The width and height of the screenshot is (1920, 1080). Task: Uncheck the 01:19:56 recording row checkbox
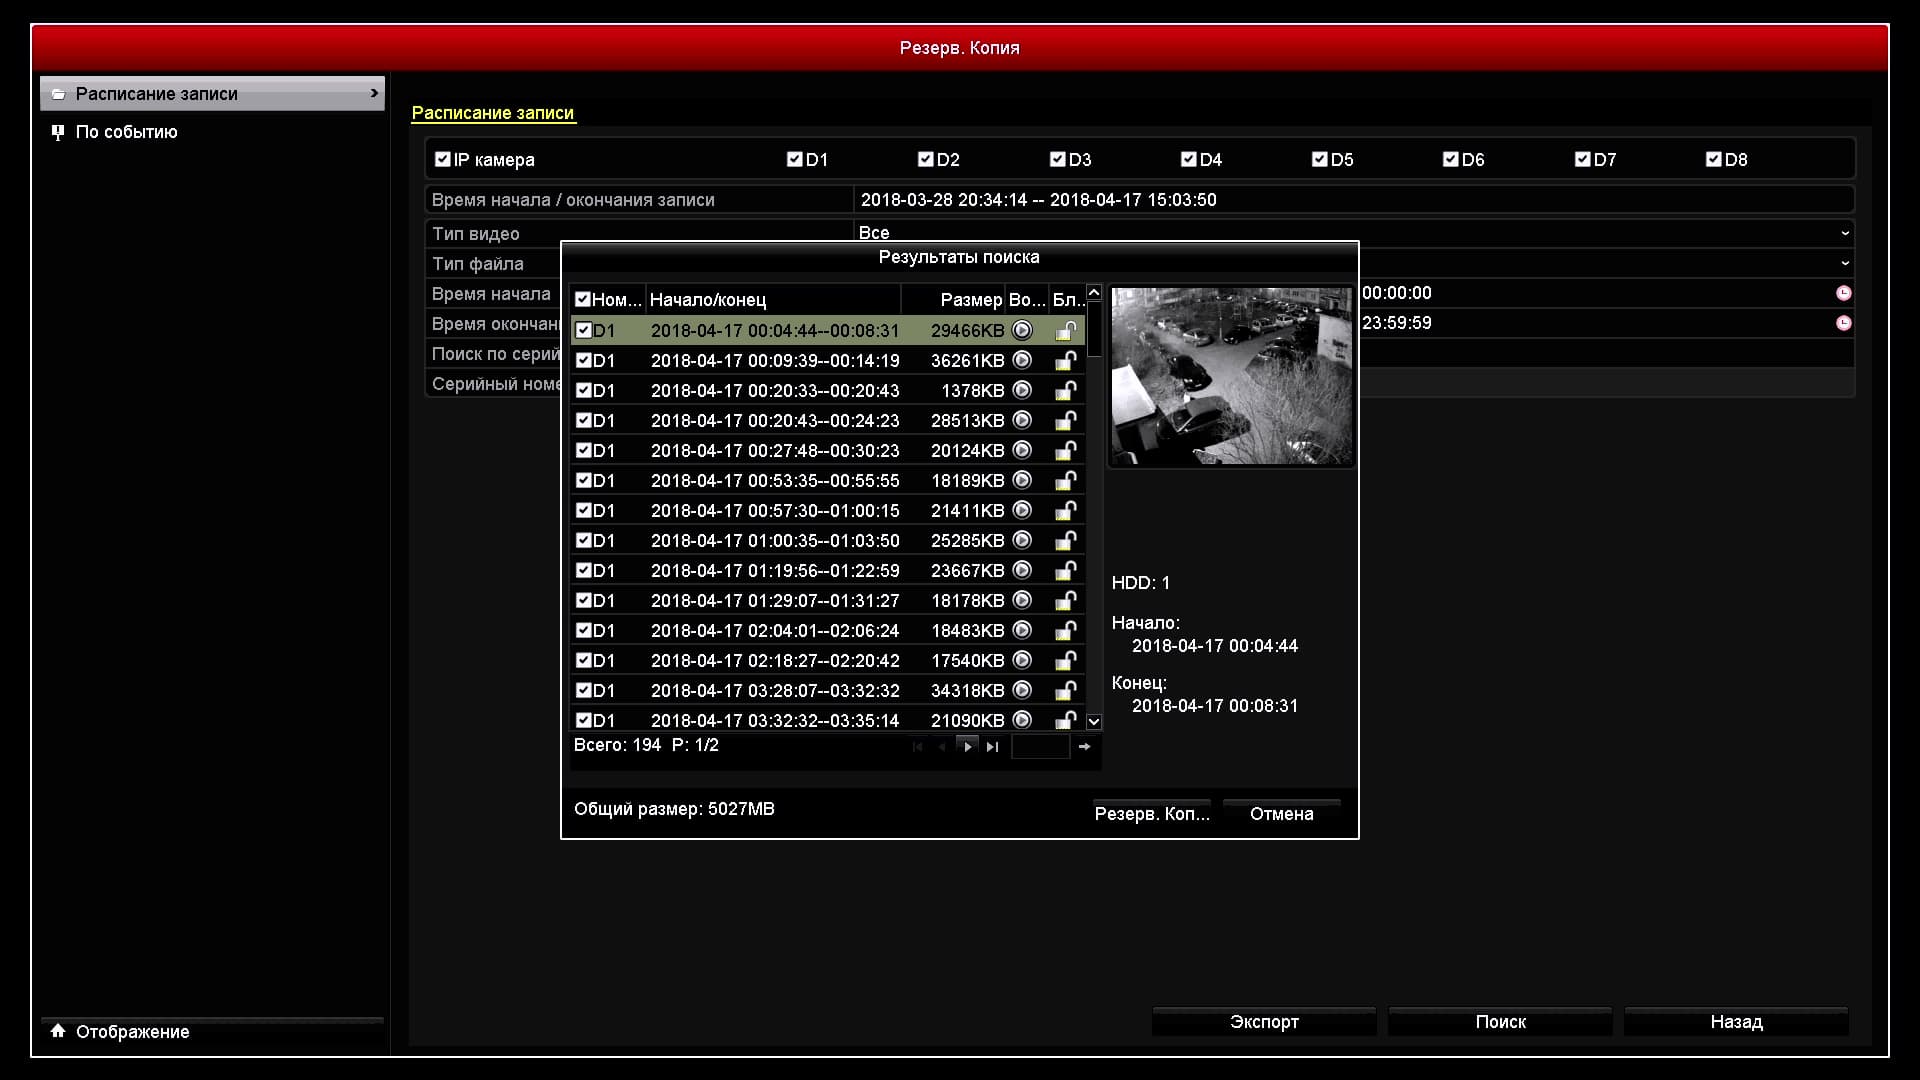point(584,570)
